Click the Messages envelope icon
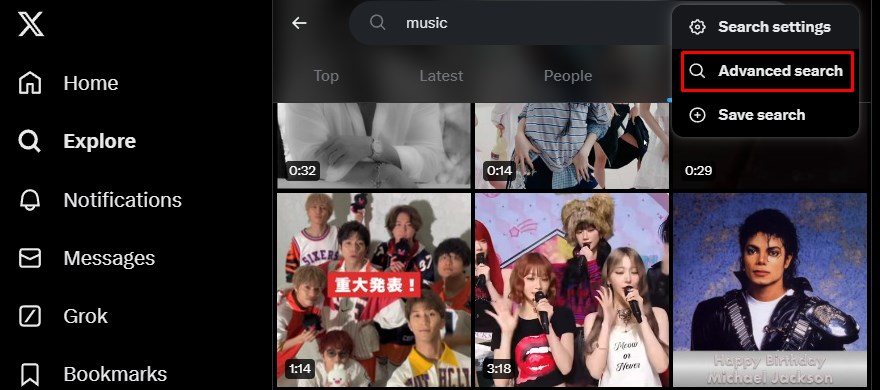 (30, 258)
